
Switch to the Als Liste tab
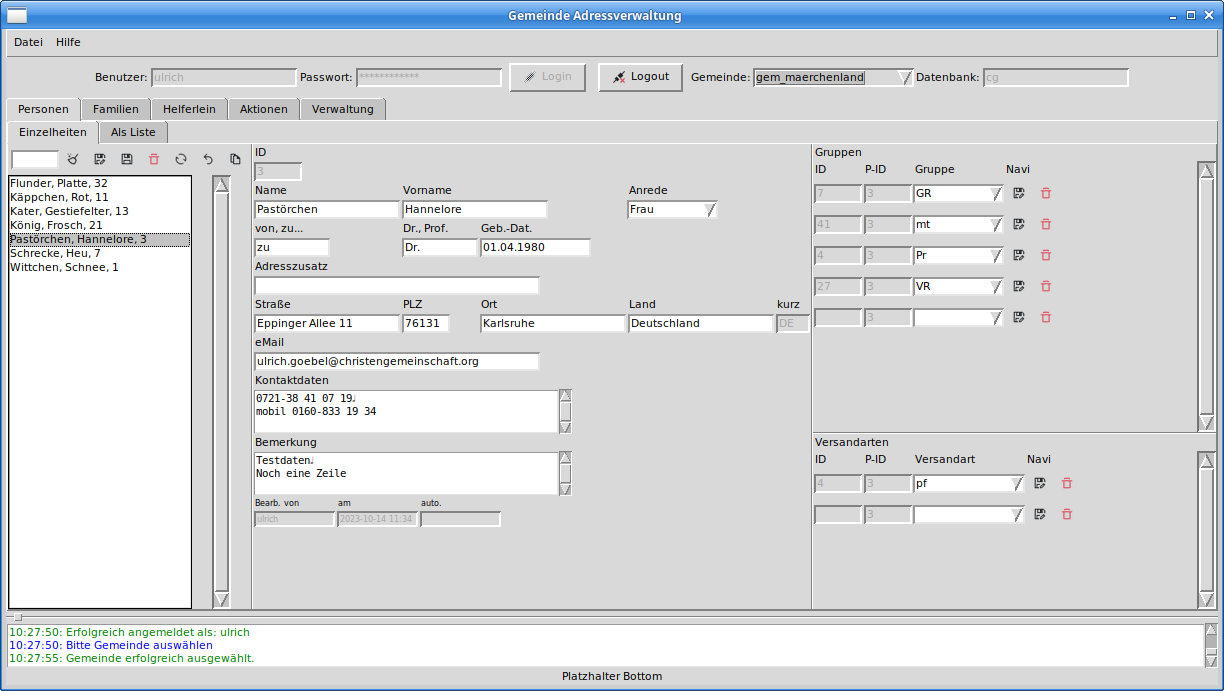tap(133, 132)
